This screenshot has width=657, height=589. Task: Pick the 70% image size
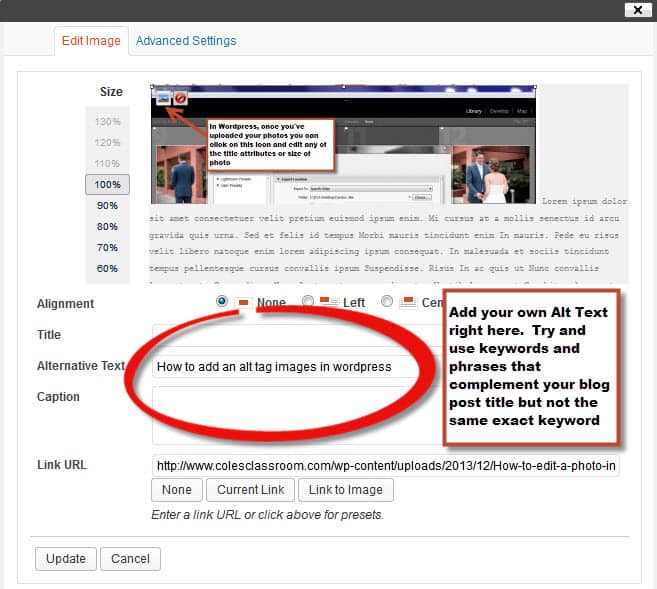[x=107, y=248]
